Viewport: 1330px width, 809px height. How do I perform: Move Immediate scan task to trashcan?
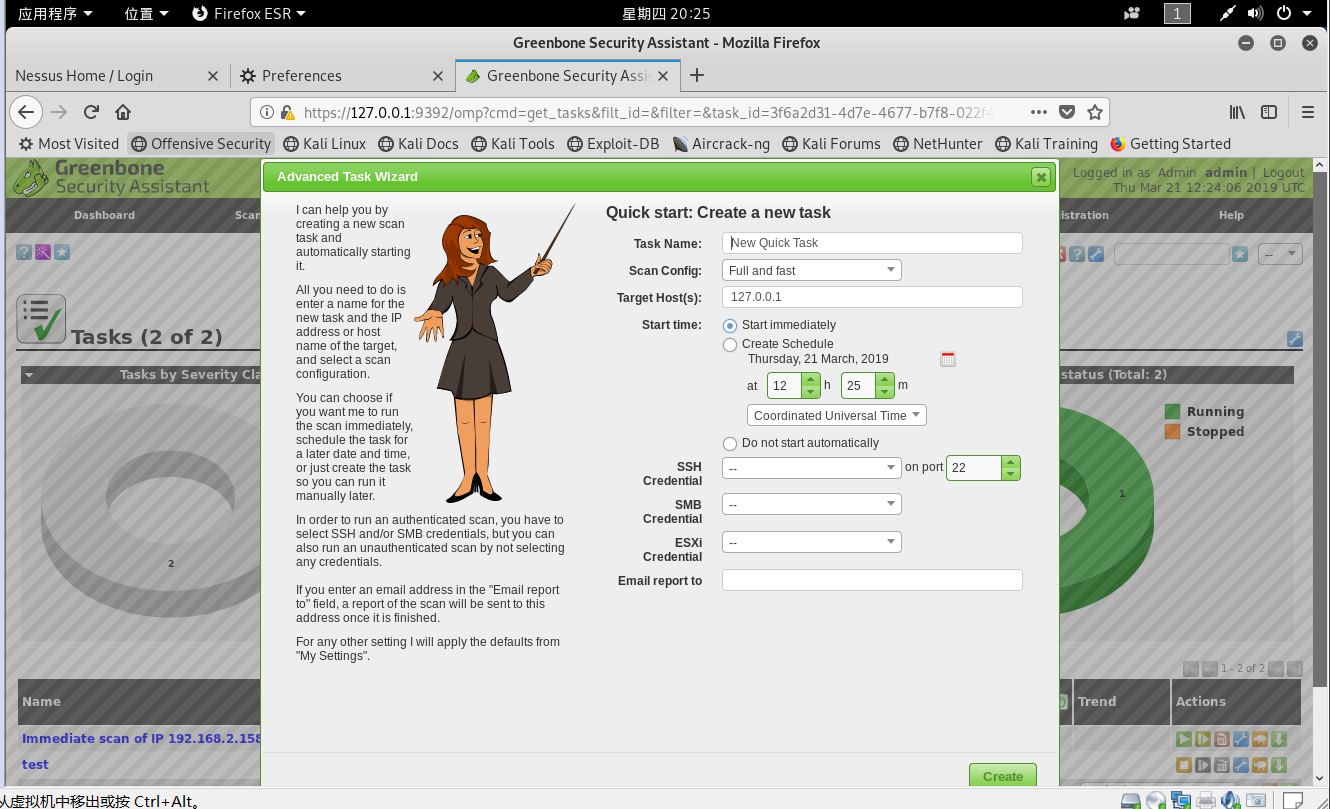[x=1222, y=739]
